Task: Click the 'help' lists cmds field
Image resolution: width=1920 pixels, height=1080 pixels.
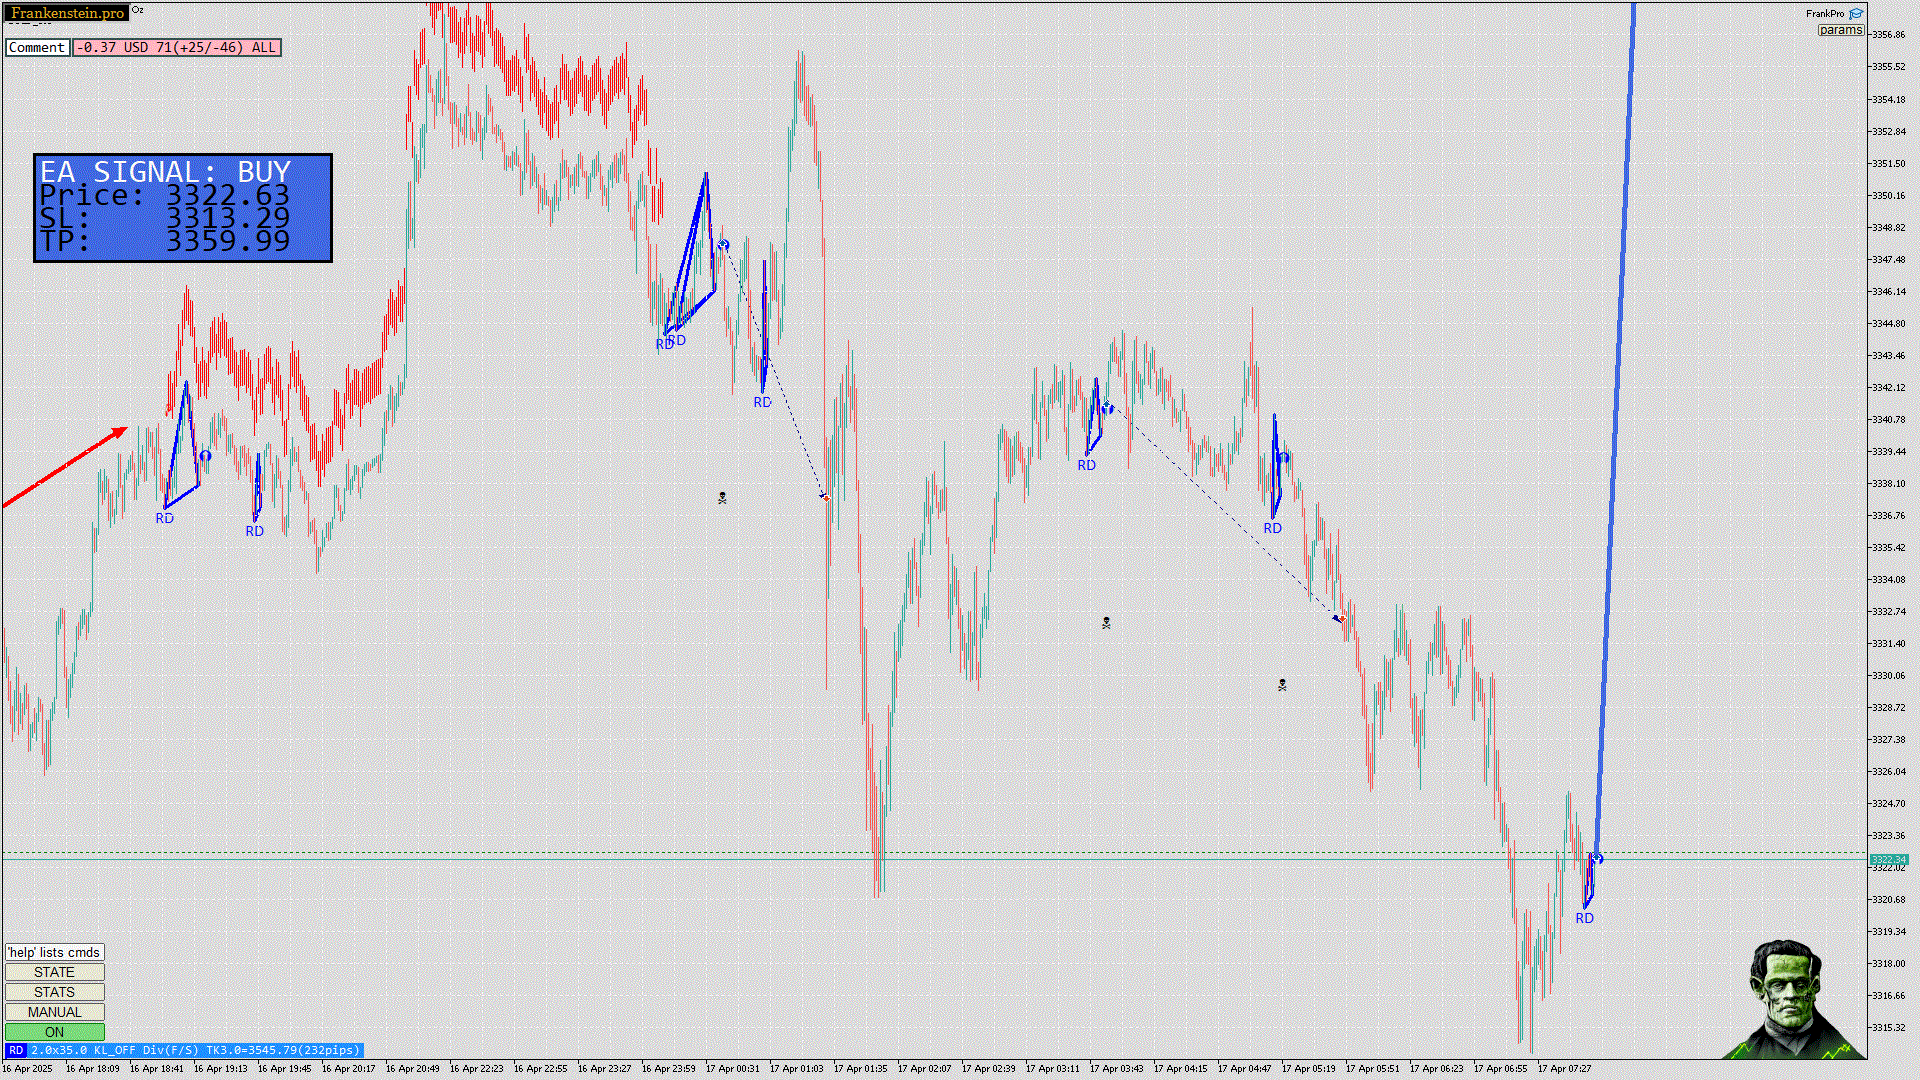Action: 54,952
